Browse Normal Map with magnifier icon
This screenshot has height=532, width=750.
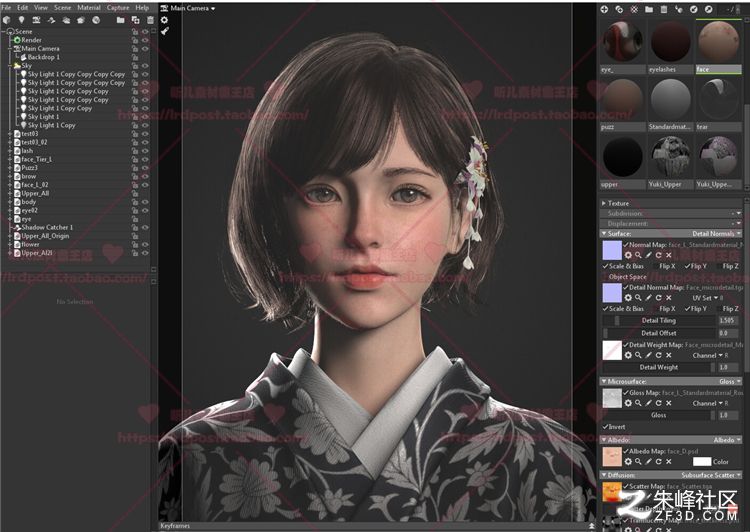(x=638, y=255)
